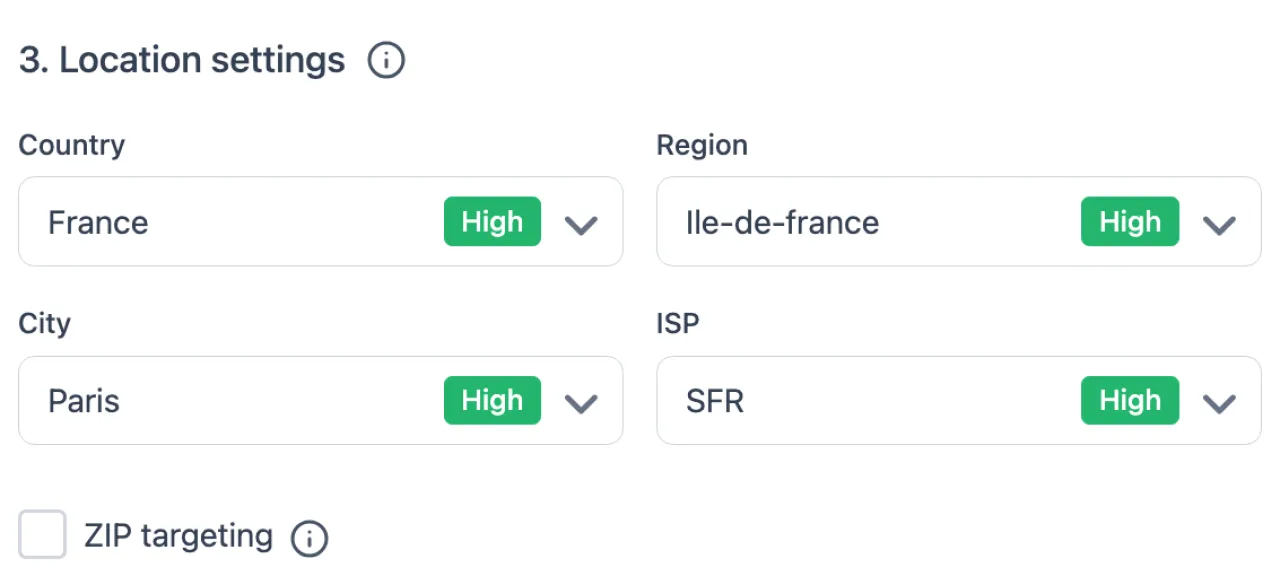Click the High badge in ISP field
Viewport: 1280px width, 576px height.
[1130, 401]
